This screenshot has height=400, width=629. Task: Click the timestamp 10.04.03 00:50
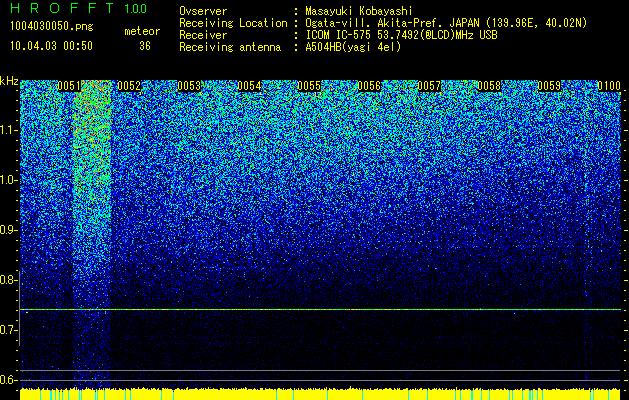point(51,46)
